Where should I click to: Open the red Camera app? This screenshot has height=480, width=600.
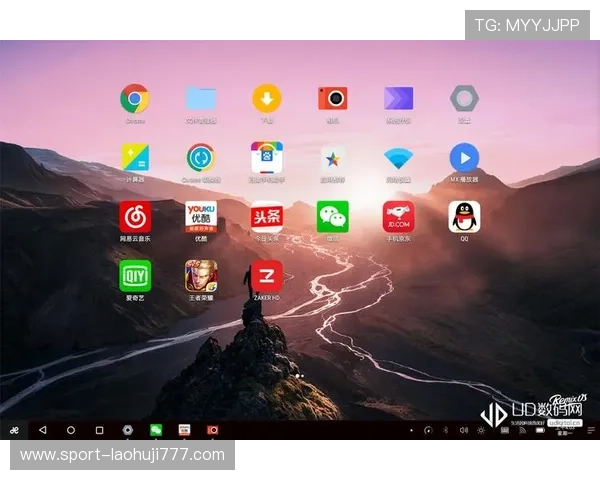(x=333, y=98)
